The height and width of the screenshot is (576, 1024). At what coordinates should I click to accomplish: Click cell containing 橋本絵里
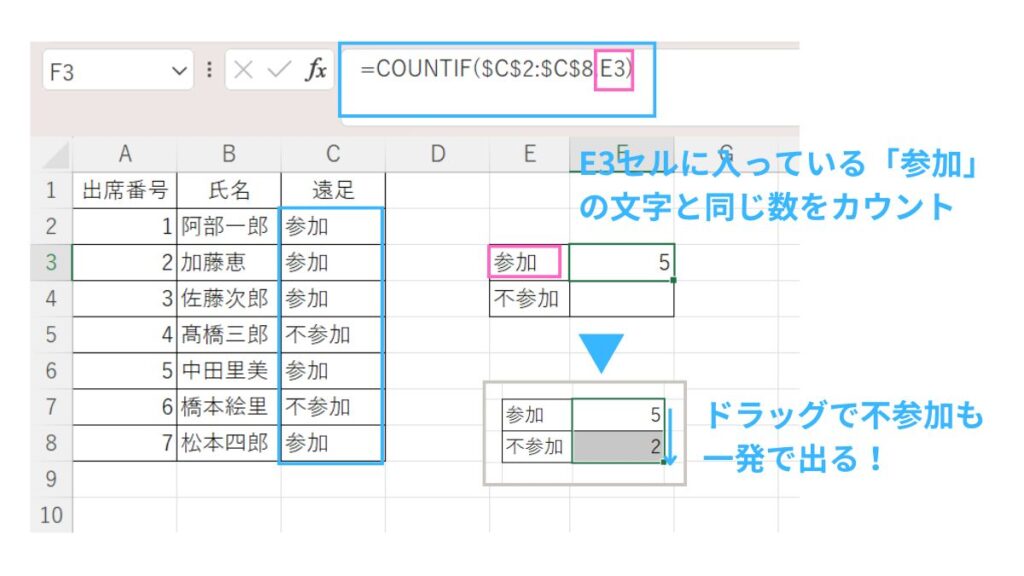(x=229, y=407)
